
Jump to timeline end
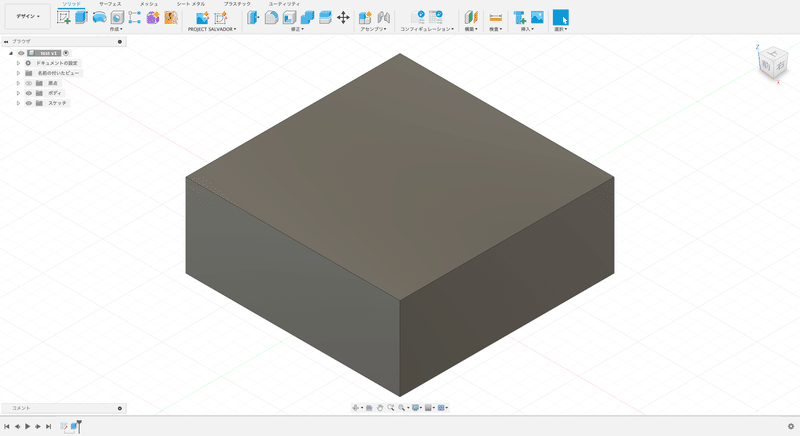coord(48,426)
